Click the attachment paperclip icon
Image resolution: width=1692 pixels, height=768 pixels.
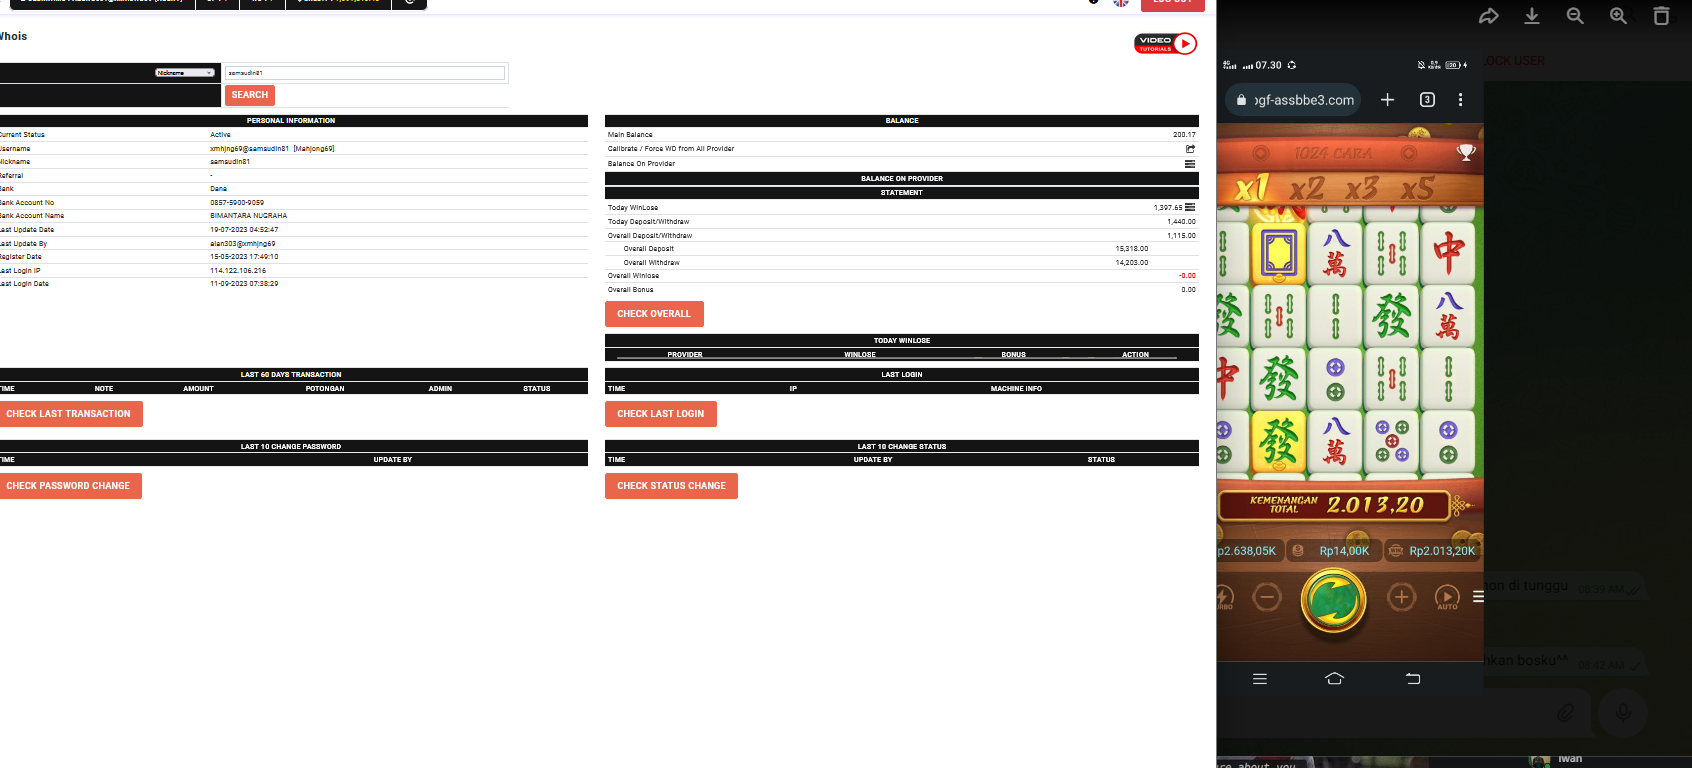coord(1565,713)
